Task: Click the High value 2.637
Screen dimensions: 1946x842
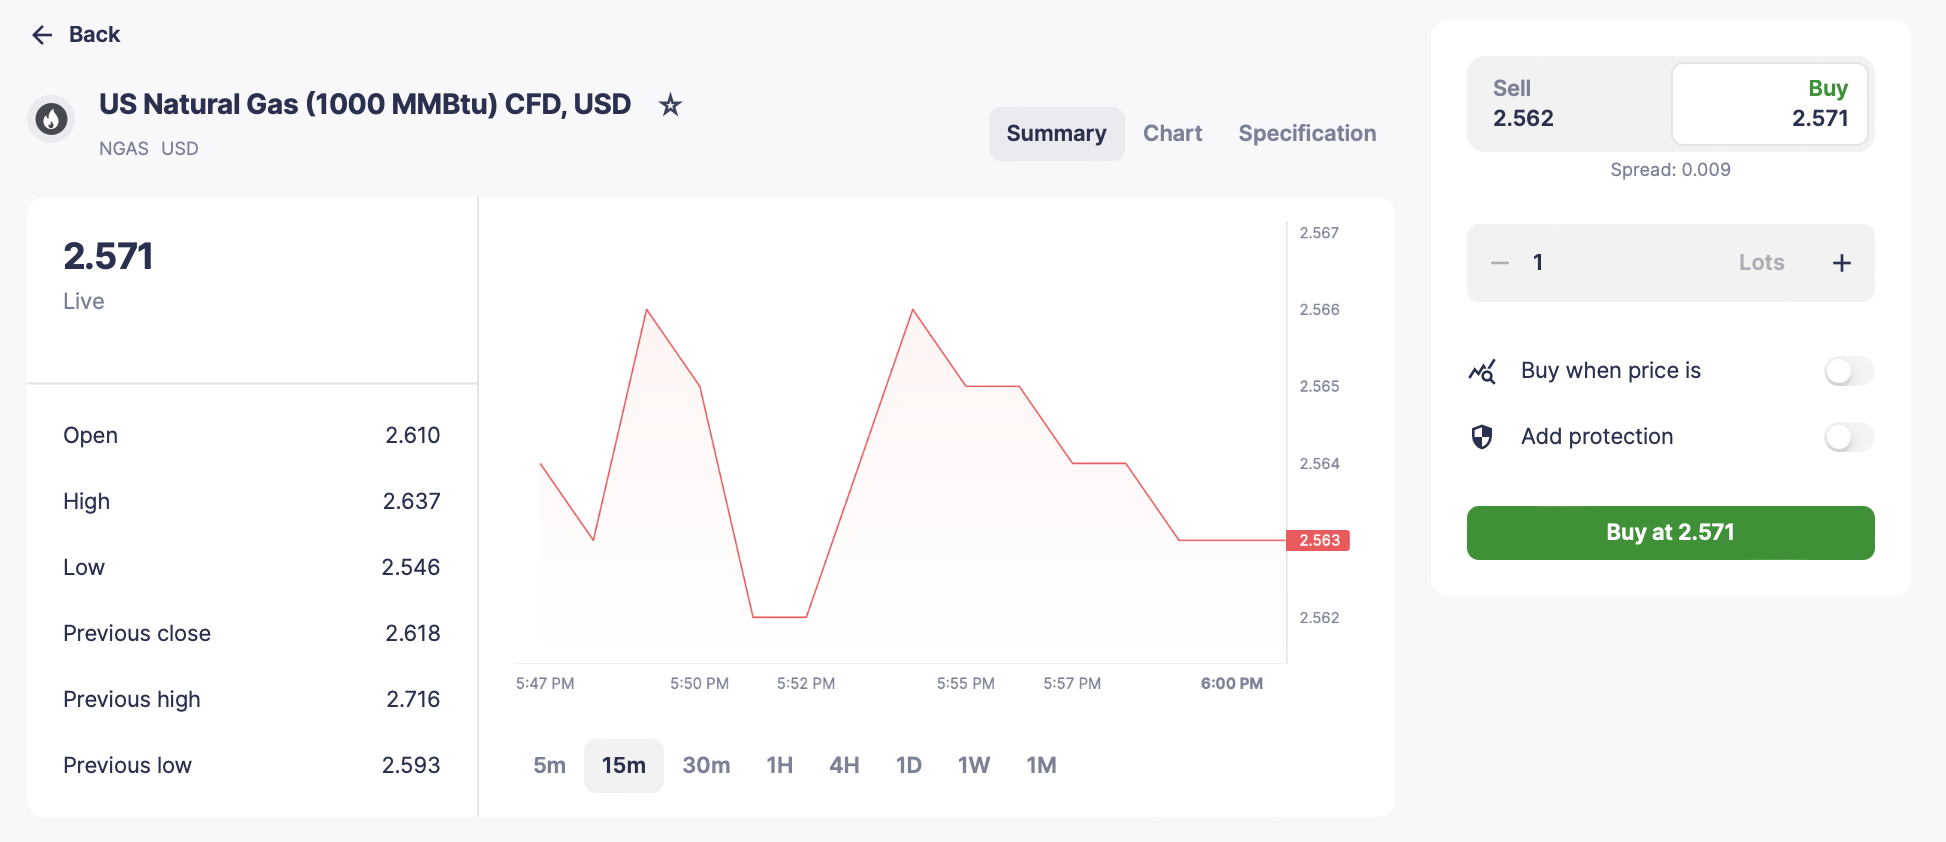Action: [411, 502]
